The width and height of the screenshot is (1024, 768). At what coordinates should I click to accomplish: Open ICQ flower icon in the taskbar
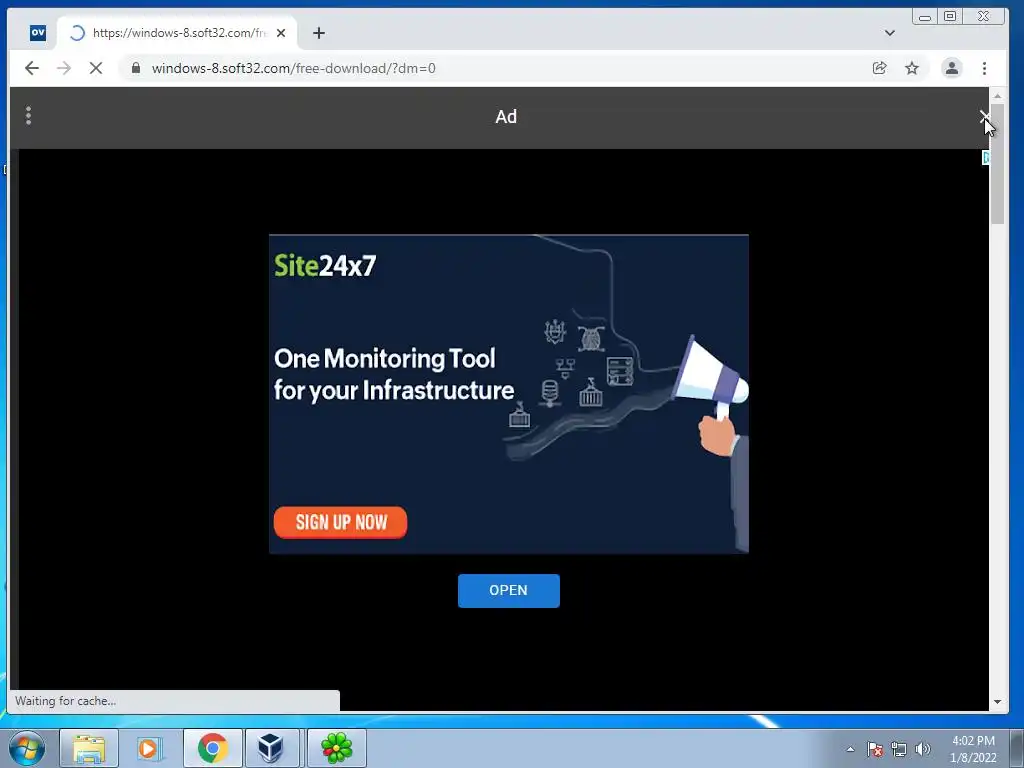click(336, 748)
